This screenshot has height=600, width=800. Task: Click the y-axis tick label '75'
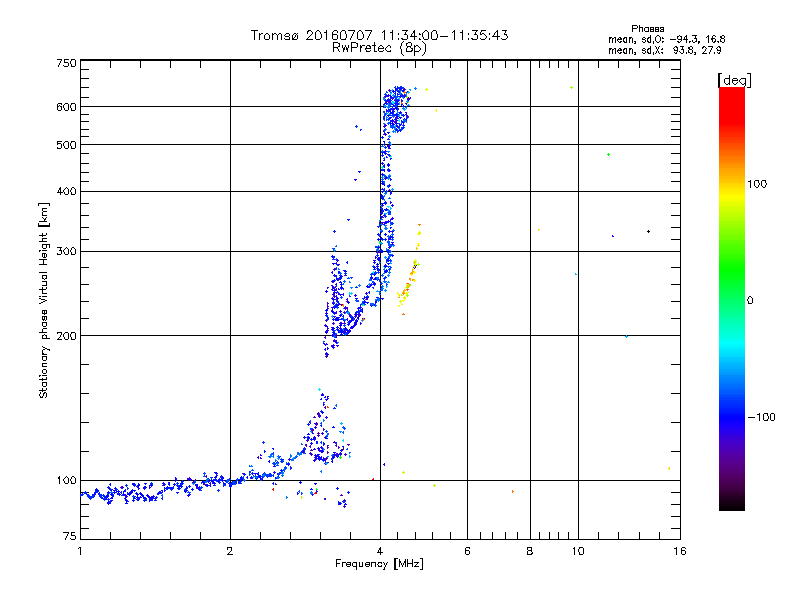70,536
